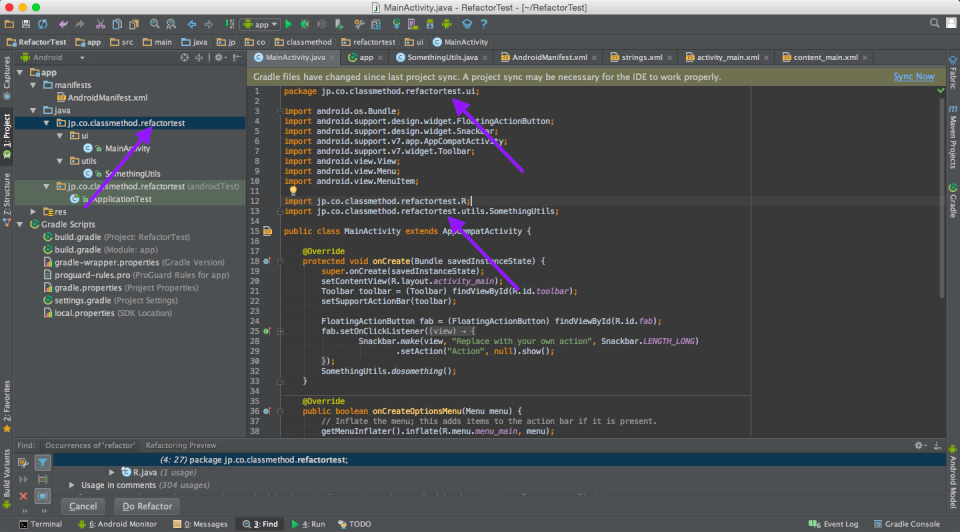This screenshot has height=532, width=960.
Task: Open the Android Device Monitor icon
Action: click(x=447, y=24)
